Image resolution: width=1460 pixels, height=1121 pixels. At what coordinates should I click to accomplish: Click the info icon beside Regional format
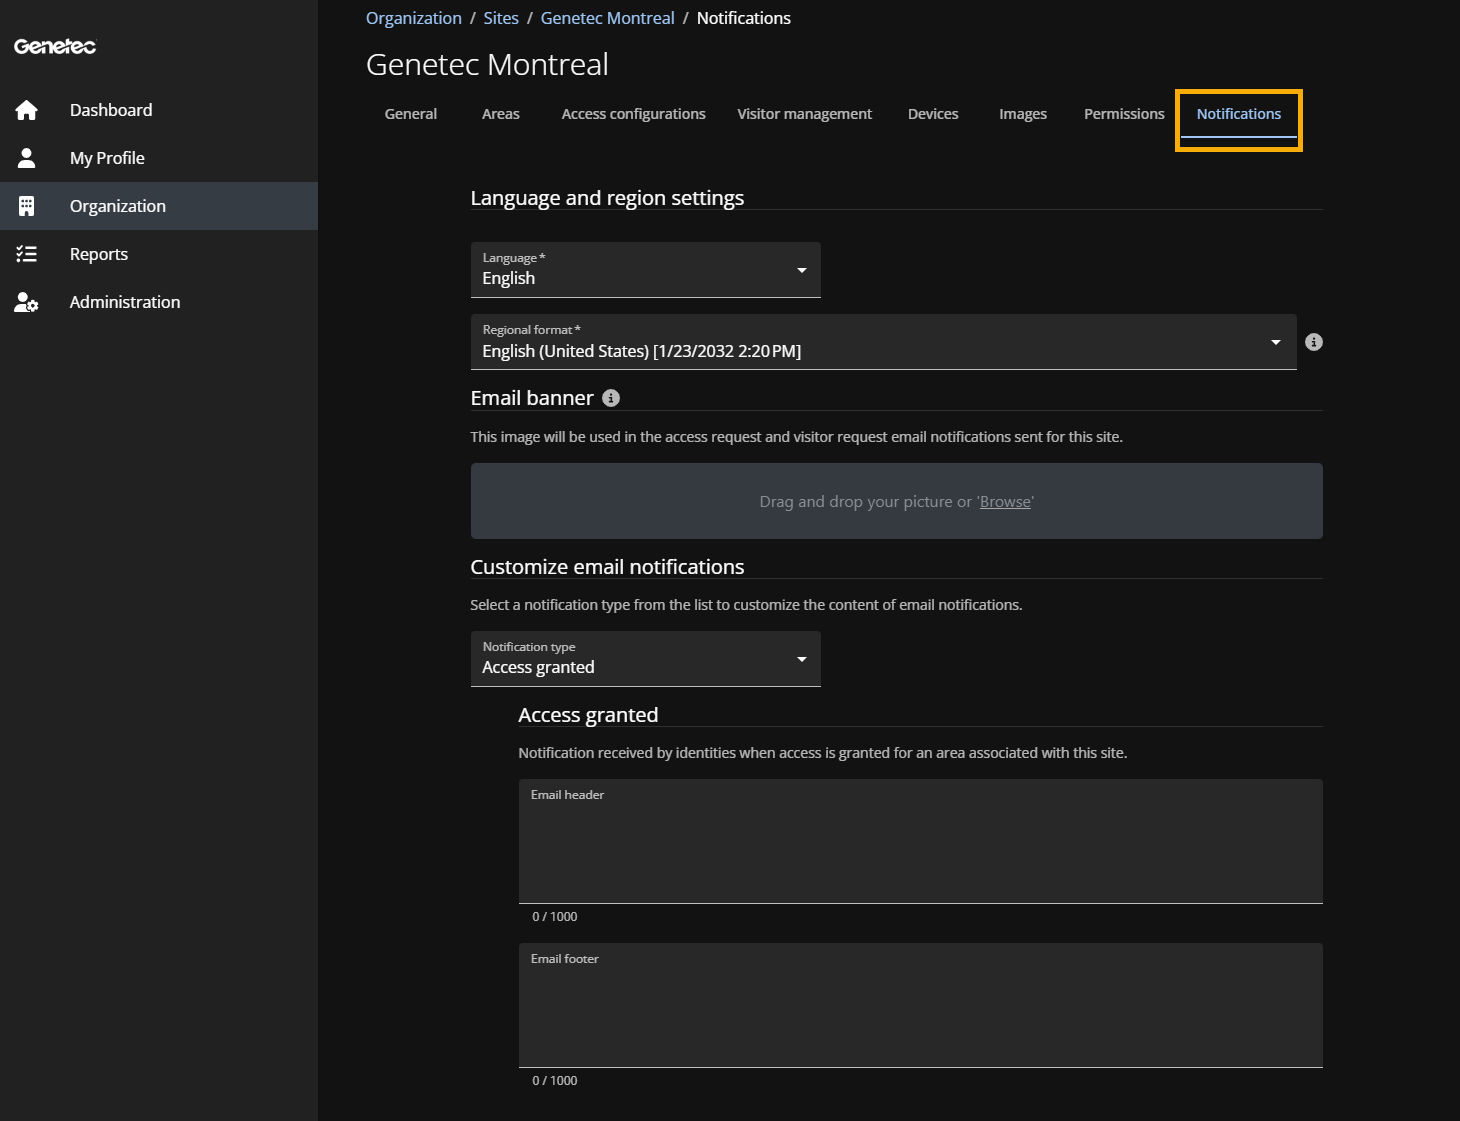[x=1314, y=342]
